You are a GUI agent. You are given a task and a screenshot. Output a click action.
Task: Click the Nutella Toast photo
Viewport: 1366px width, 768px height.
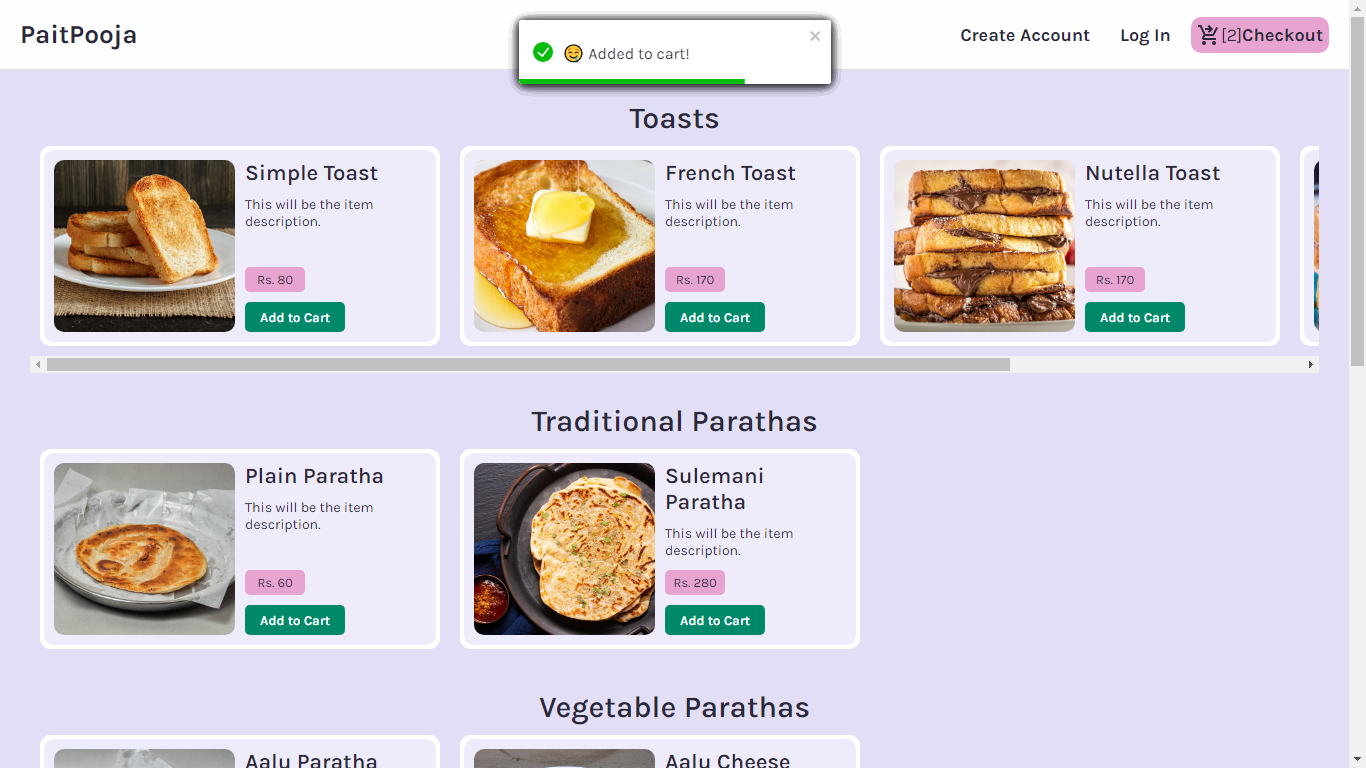point(984,245)
